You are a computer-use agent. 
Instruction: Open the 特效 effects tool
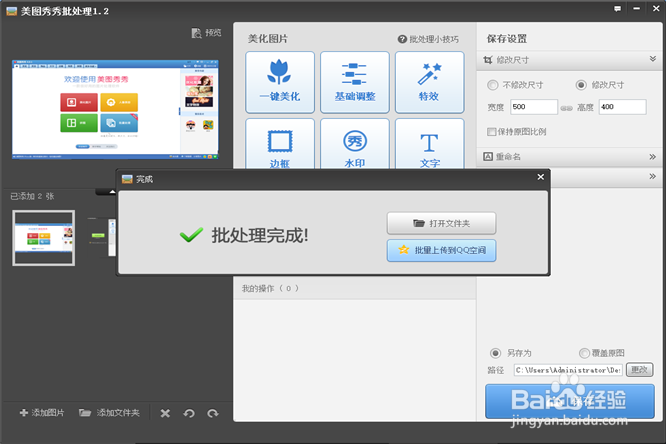pos(429,82)
